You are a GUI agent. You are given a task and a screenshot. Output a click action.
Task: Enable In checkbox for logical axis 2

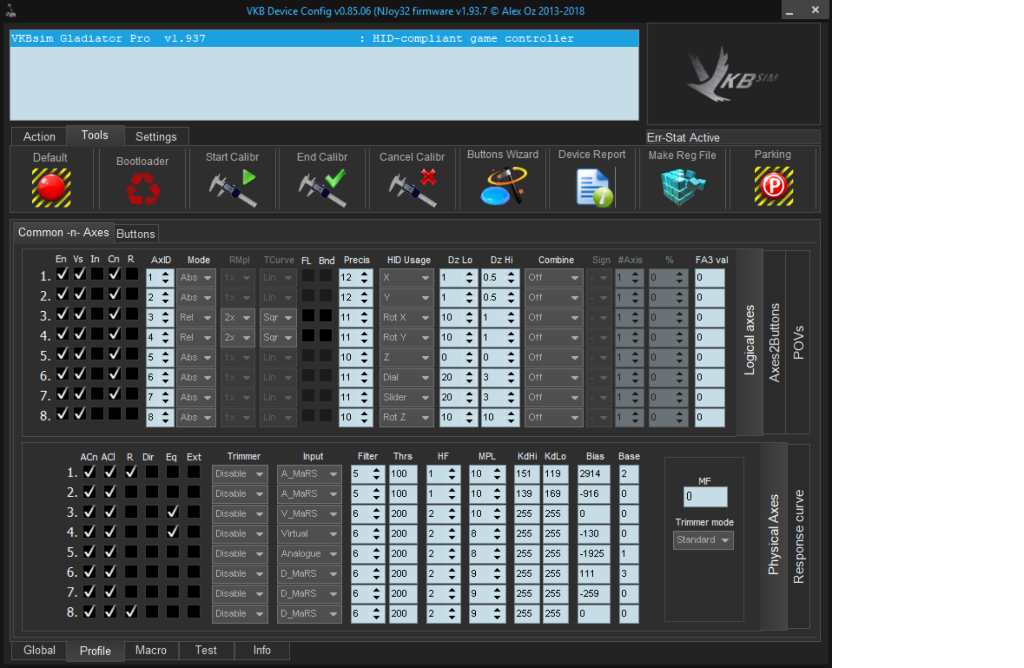coord(97,295)
